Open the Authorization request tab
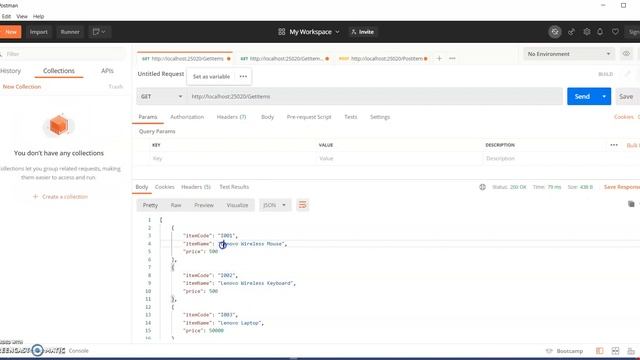 [187, 117]
